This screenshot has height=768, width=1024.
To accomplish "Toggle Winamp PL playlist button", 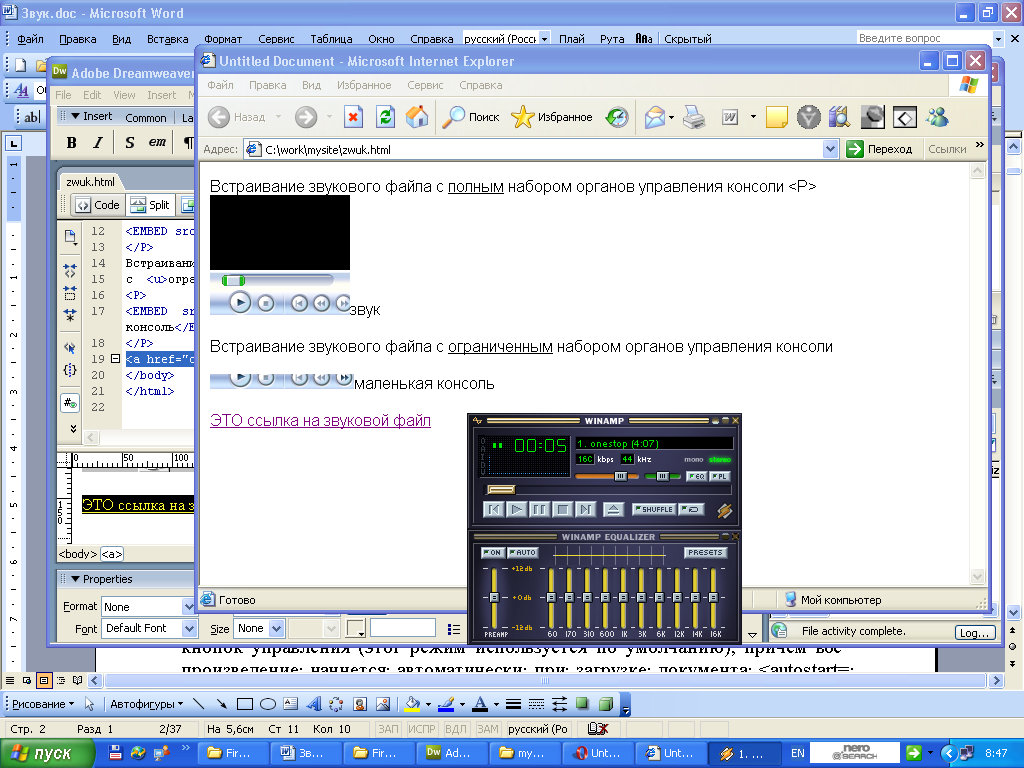I will [719, 476].
